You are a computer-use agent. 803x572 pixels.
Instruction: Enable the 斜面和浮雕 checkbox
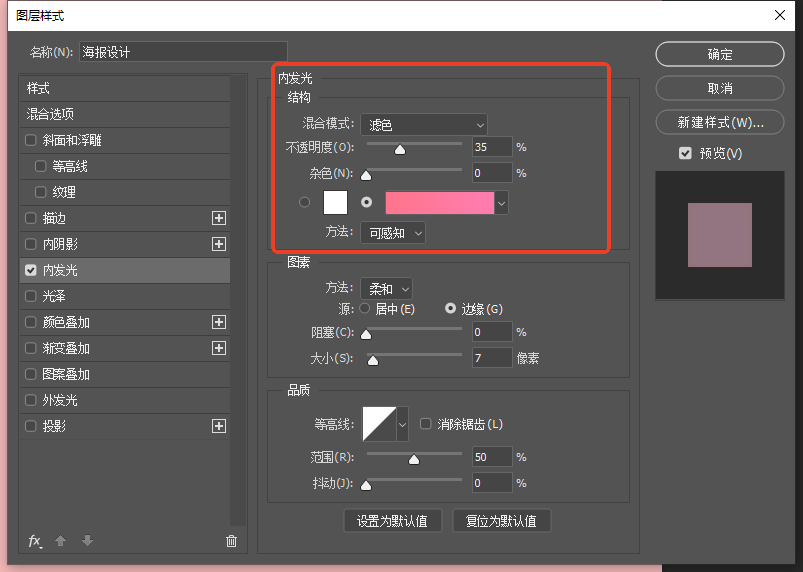pyautogui.click(x=32, y=140)
